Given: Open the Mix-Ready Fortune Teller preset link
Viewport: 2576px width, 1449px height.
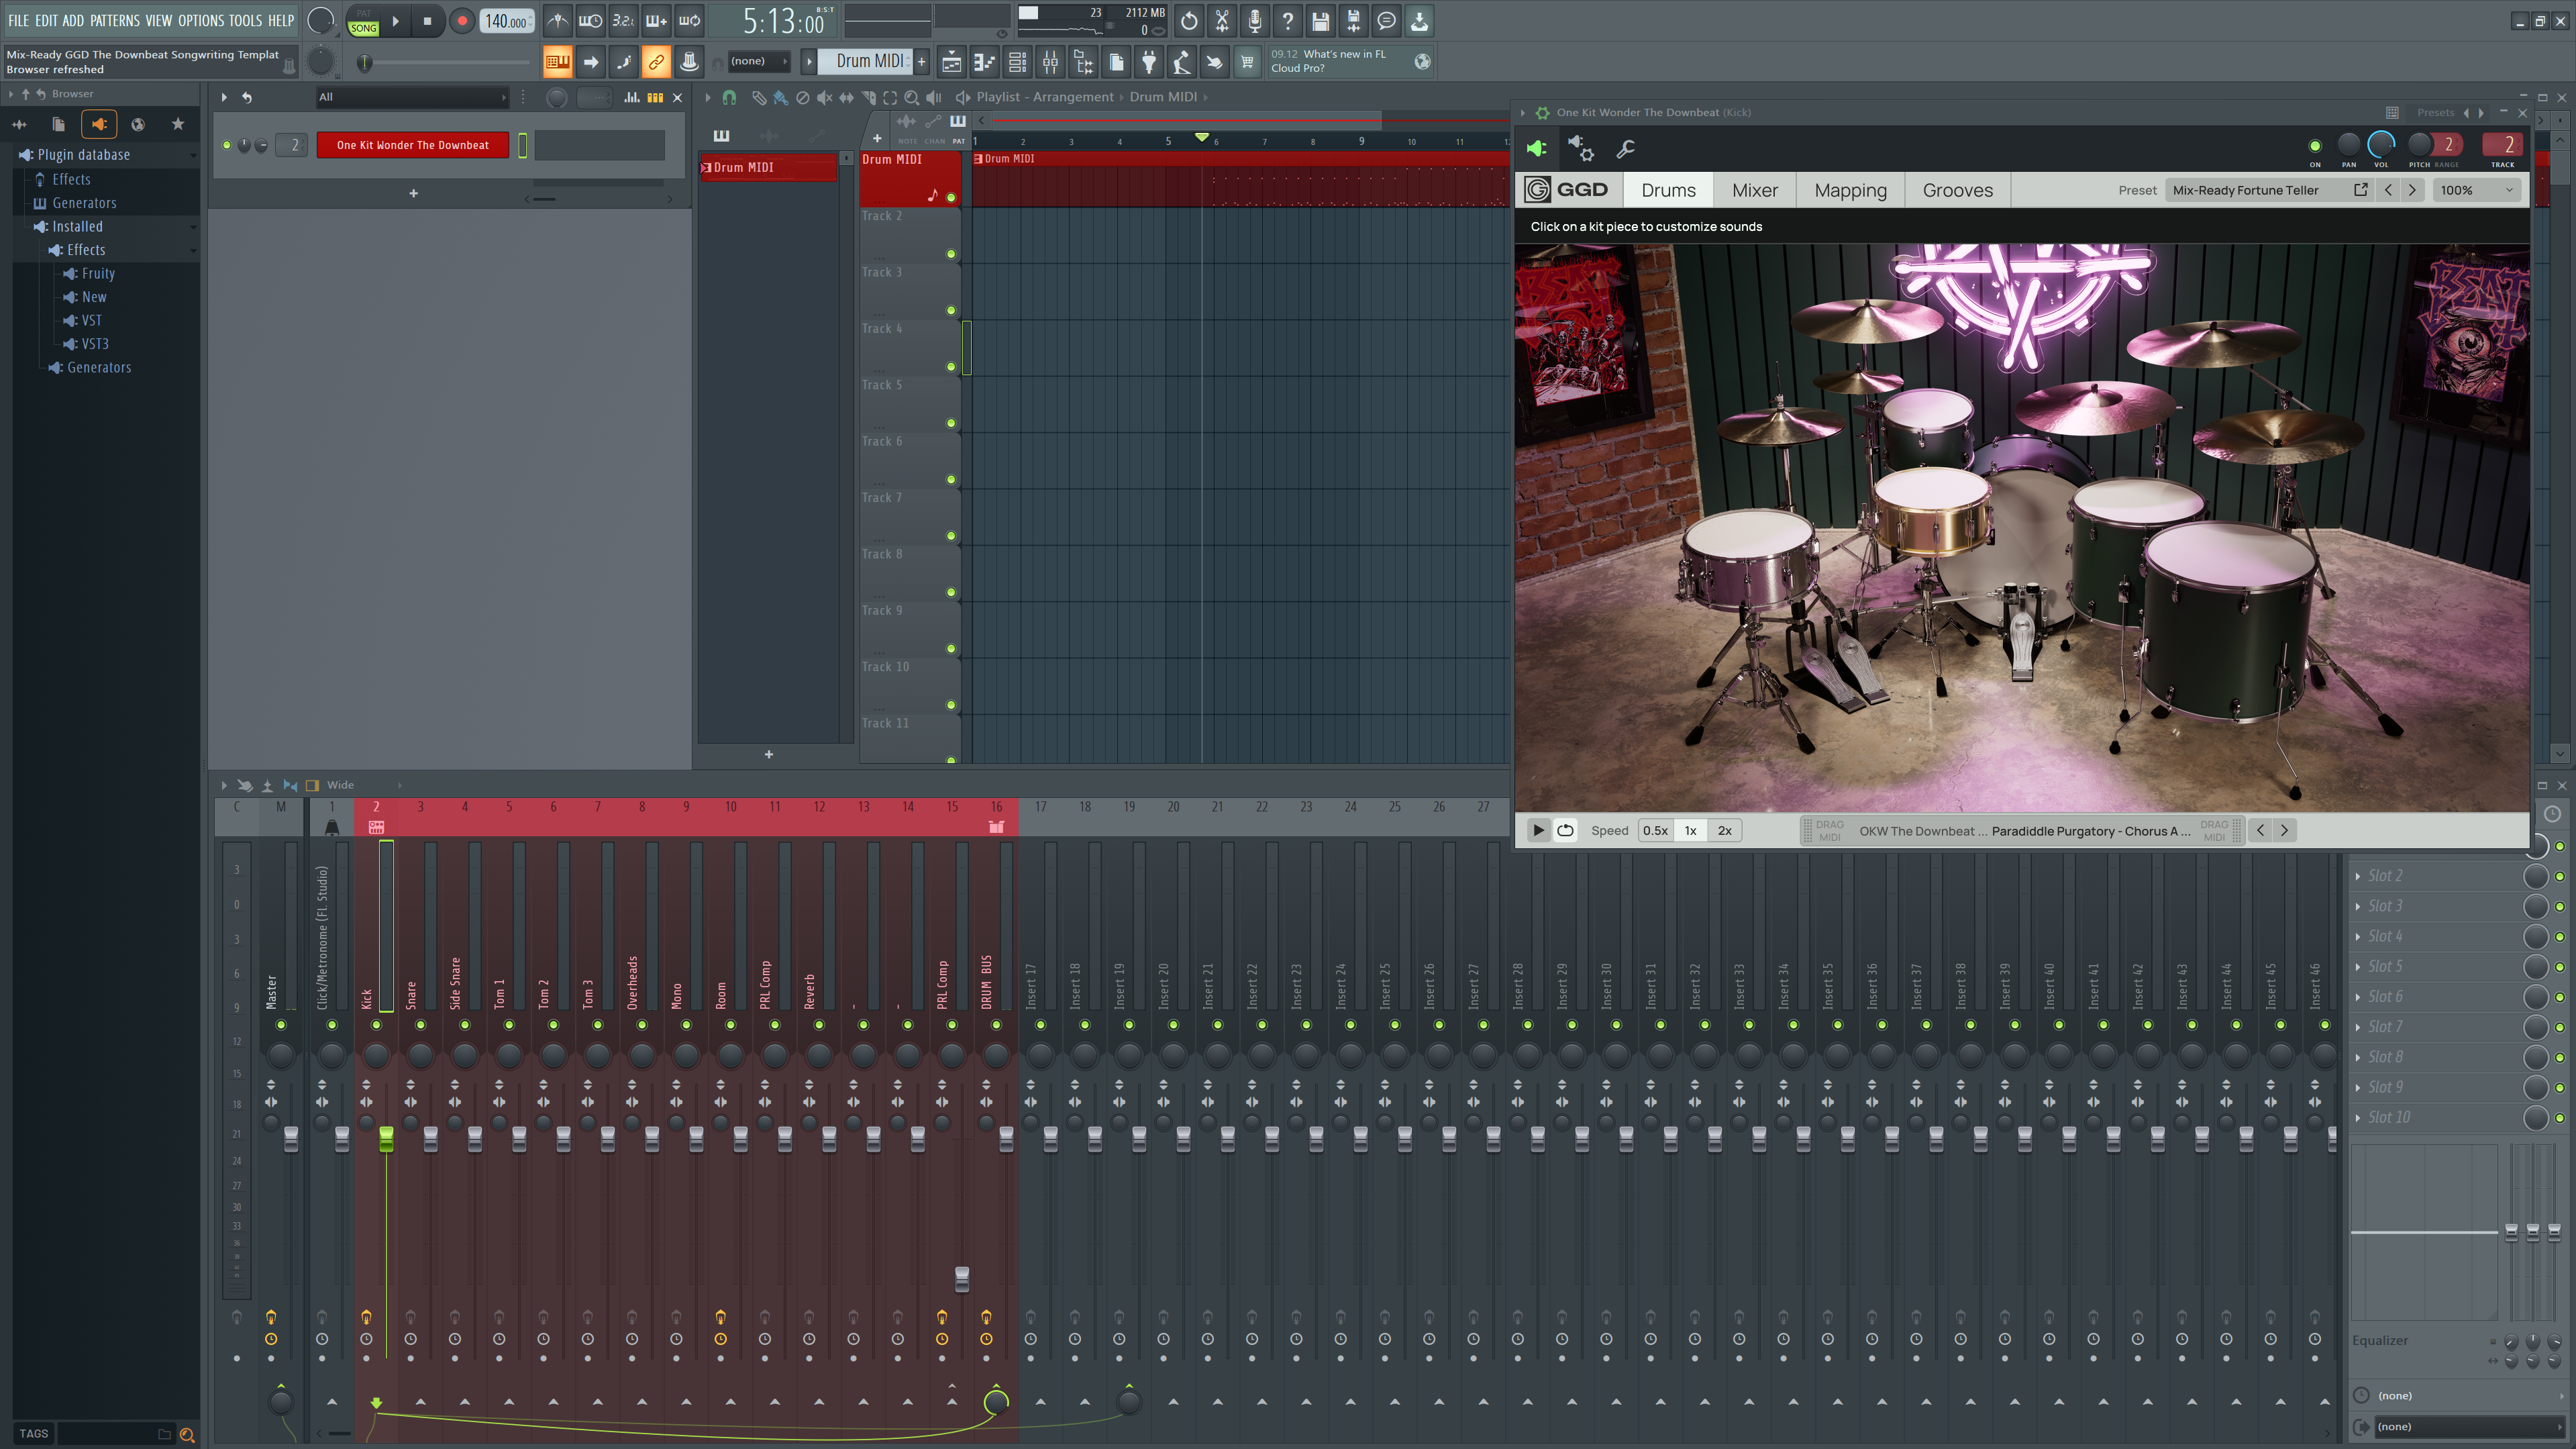Looking at the screenshot, I should [2360, 189].
